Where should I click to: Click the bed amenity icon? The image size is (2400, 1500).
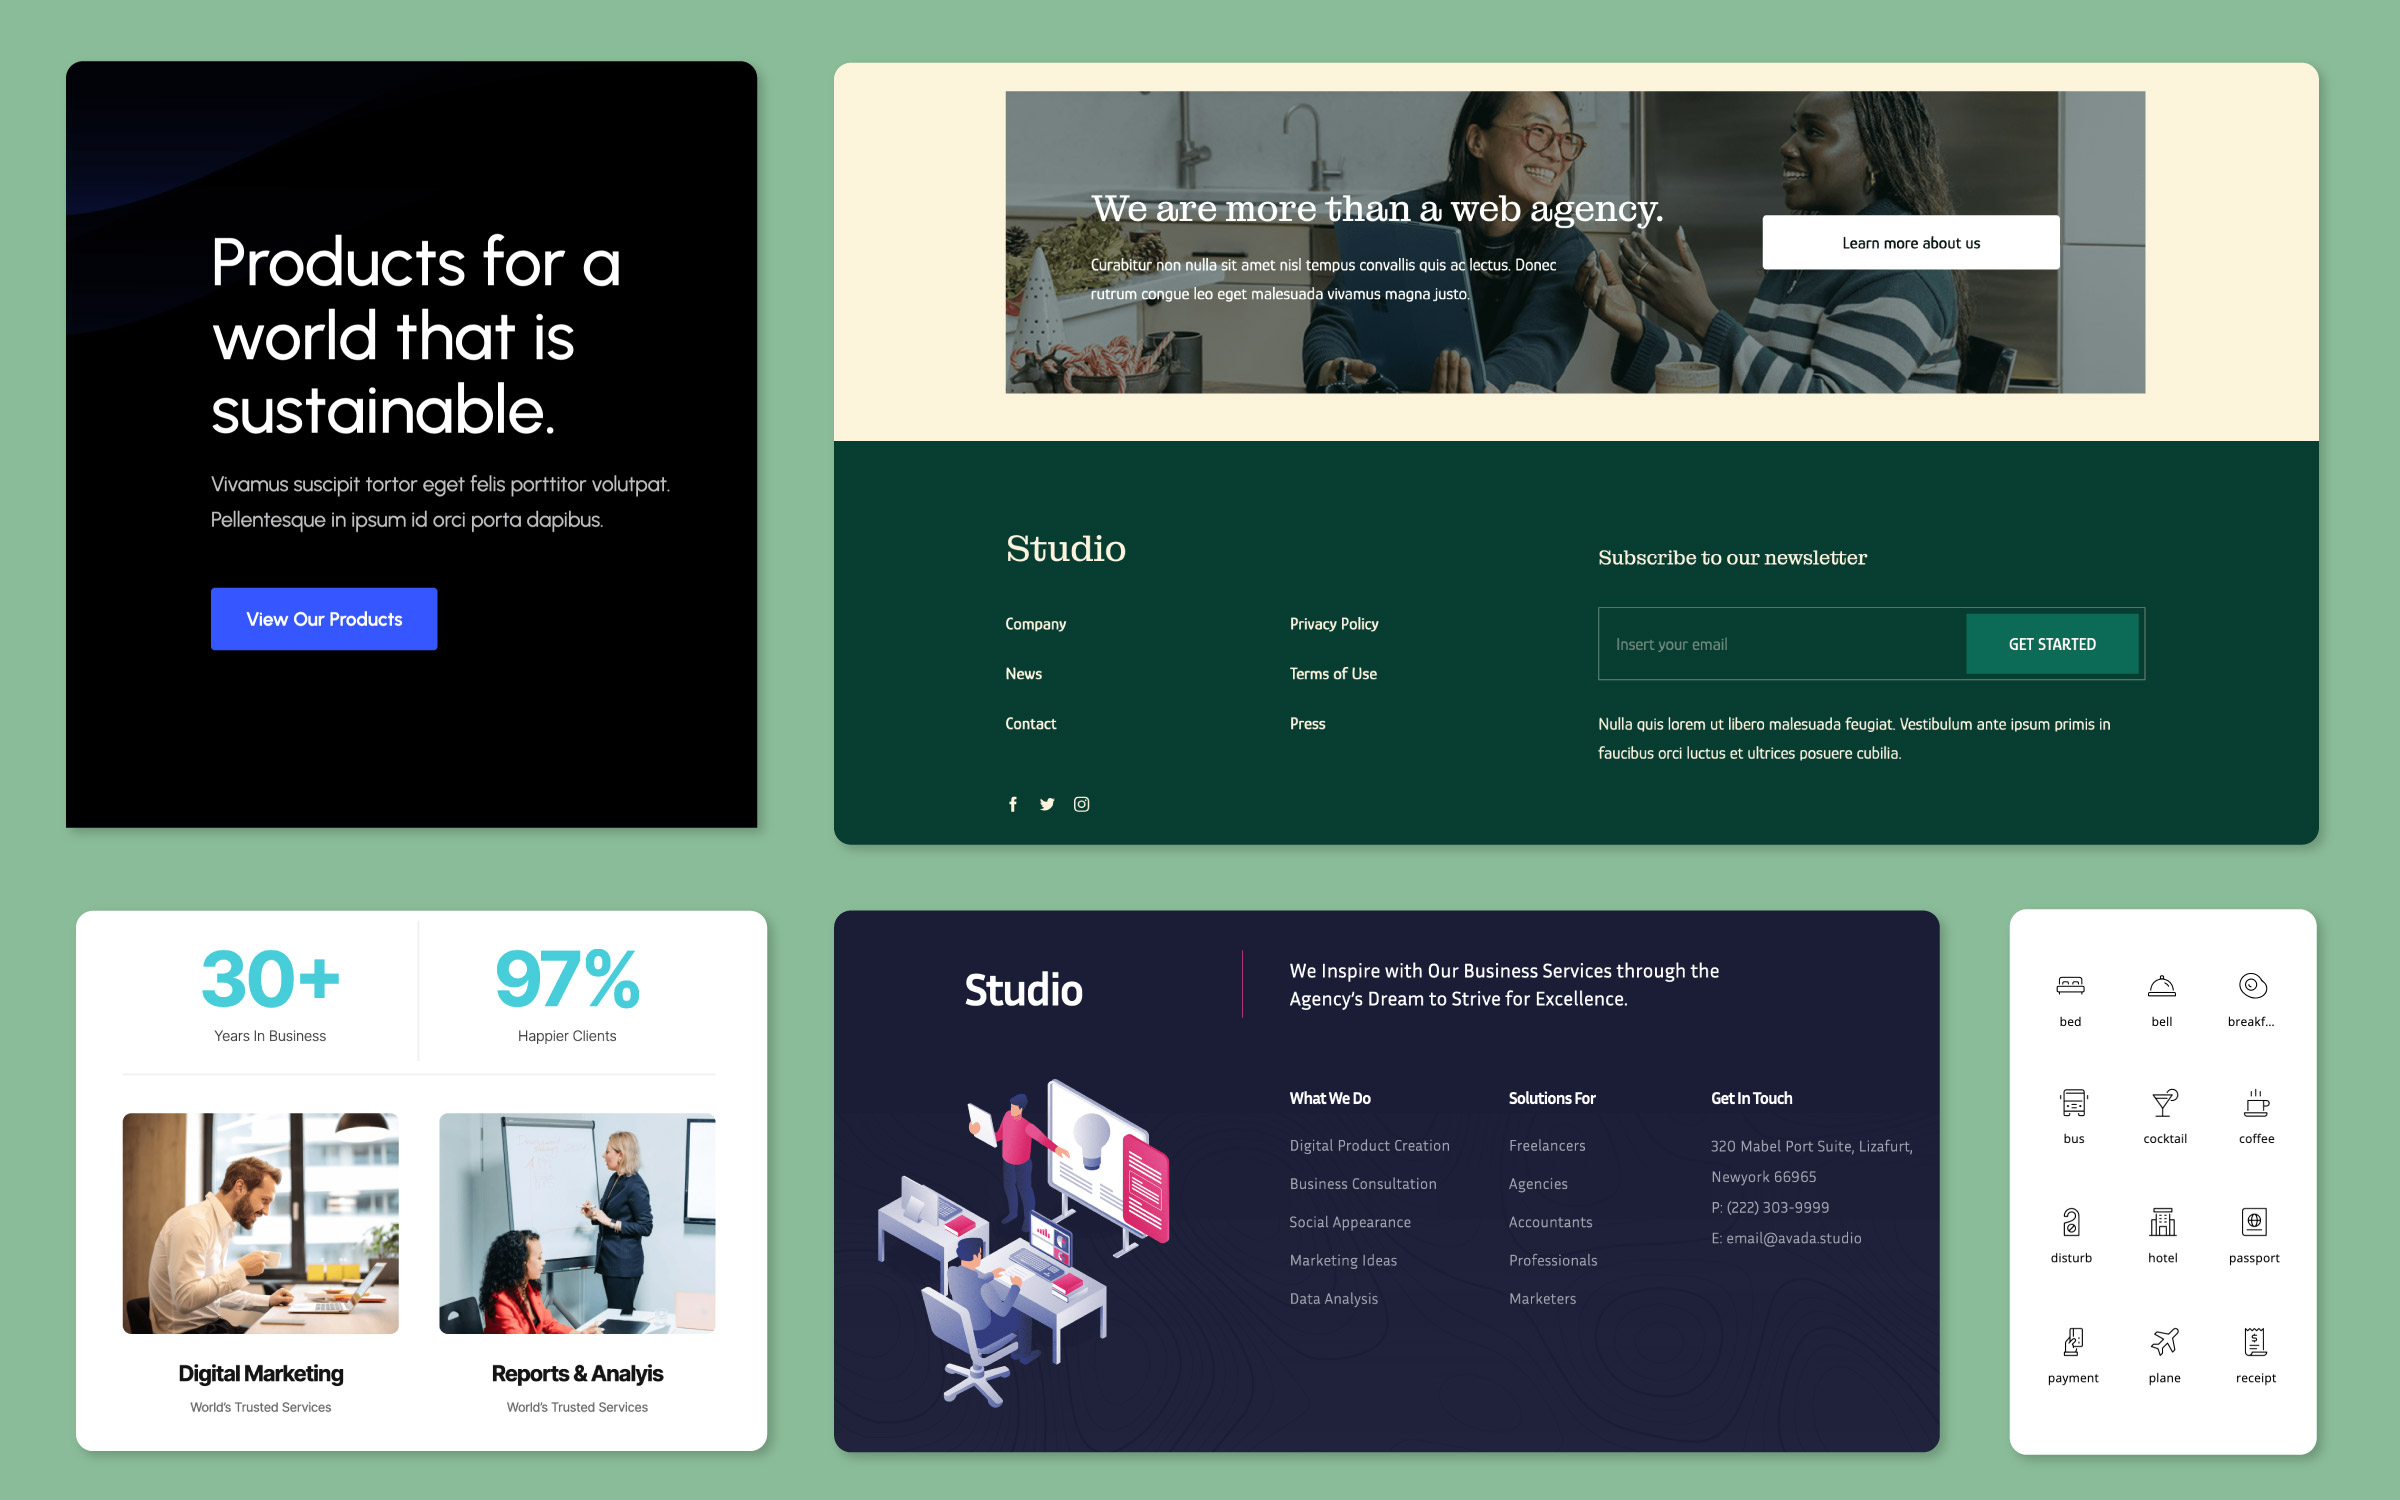(2070, 987)
